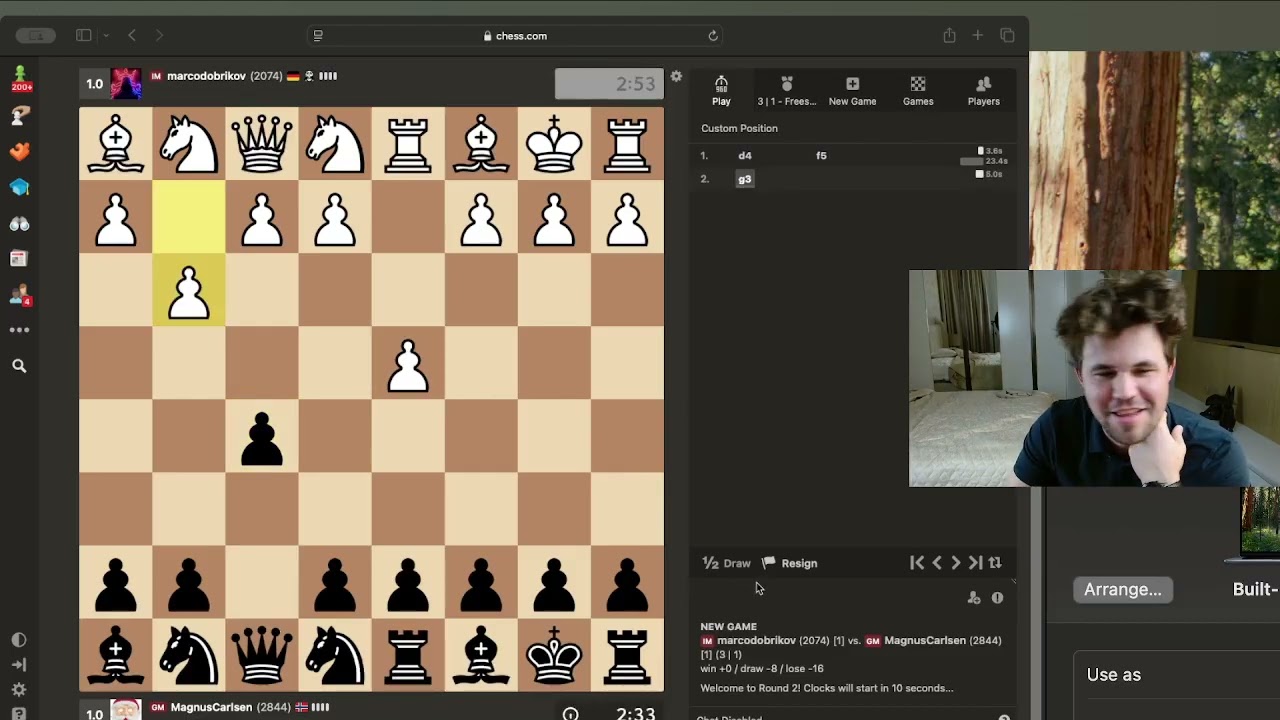
Task: Switch to 3 | 1 Freestyle tournament tab
Action: click(786, 91)
